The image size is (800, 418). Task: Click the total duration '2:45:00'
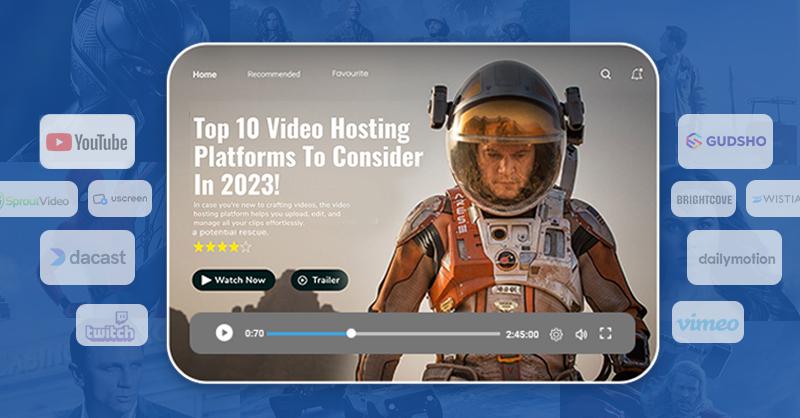click(522, 334)
